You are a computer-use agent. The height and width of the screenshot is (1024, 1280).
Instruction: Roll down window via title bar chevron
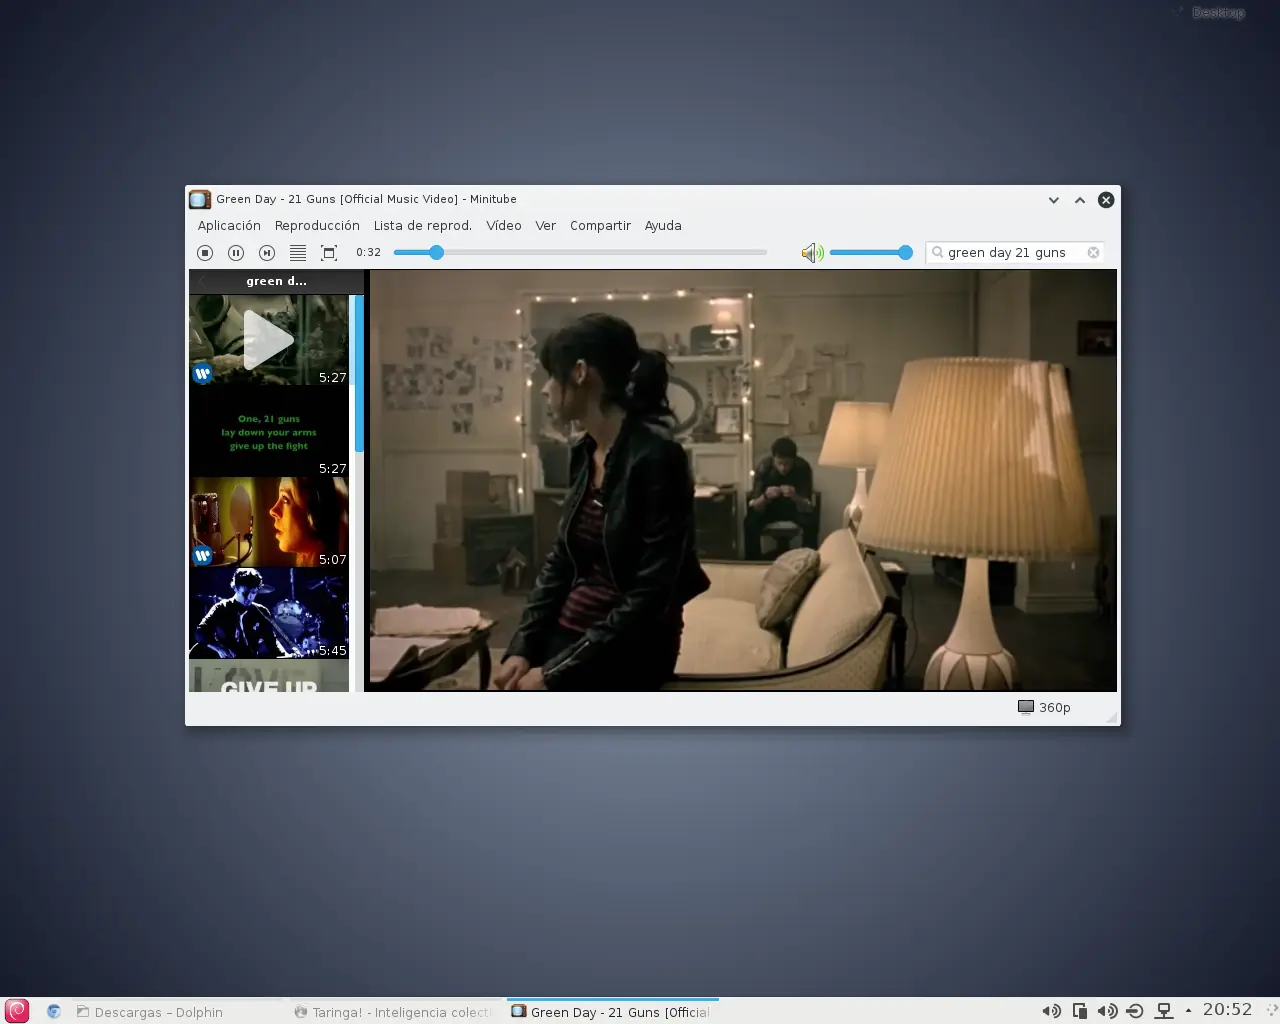click(x=1053, y=200)
